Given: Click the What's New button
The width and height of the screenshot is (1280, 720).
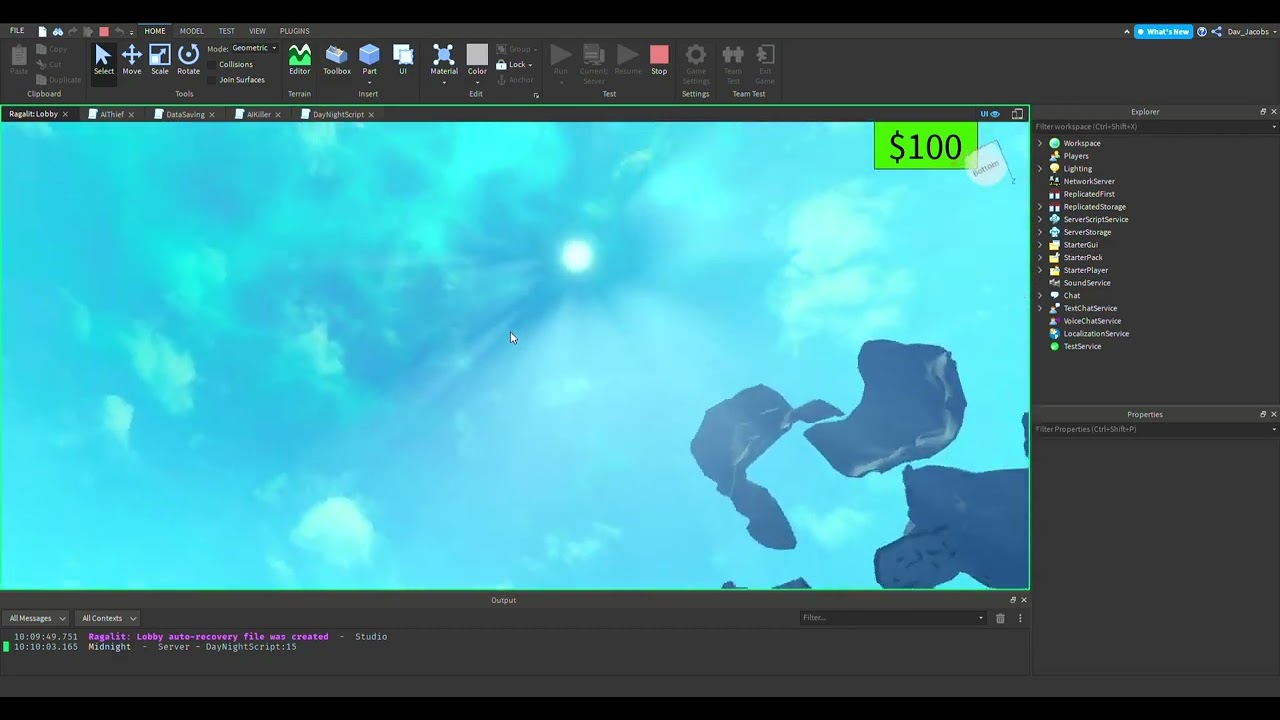Looking at the screenshot, I should click(1163, 32).
